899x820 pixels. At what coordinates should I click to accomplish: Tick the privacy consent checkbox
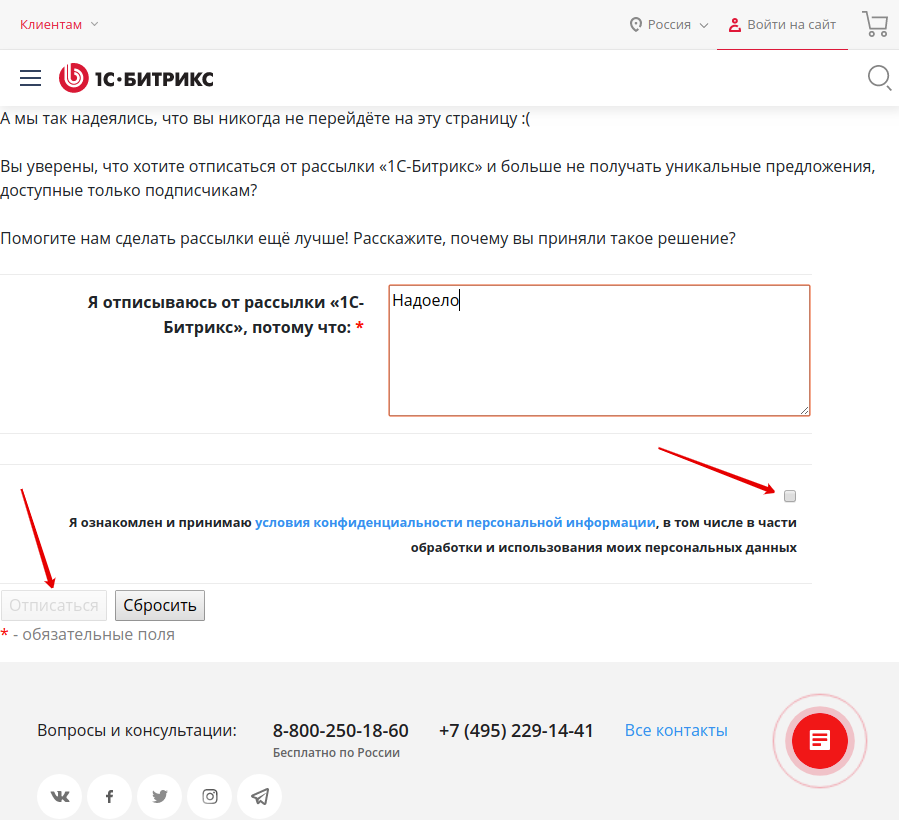click(x=790, y=496)
